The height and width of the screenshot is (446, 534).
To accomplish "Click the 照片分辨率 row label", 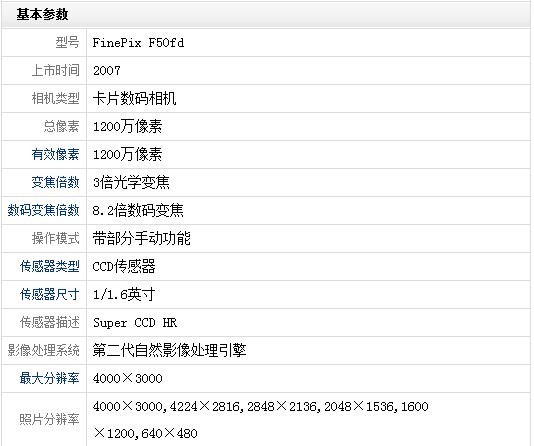I will (x=50, y=419).
